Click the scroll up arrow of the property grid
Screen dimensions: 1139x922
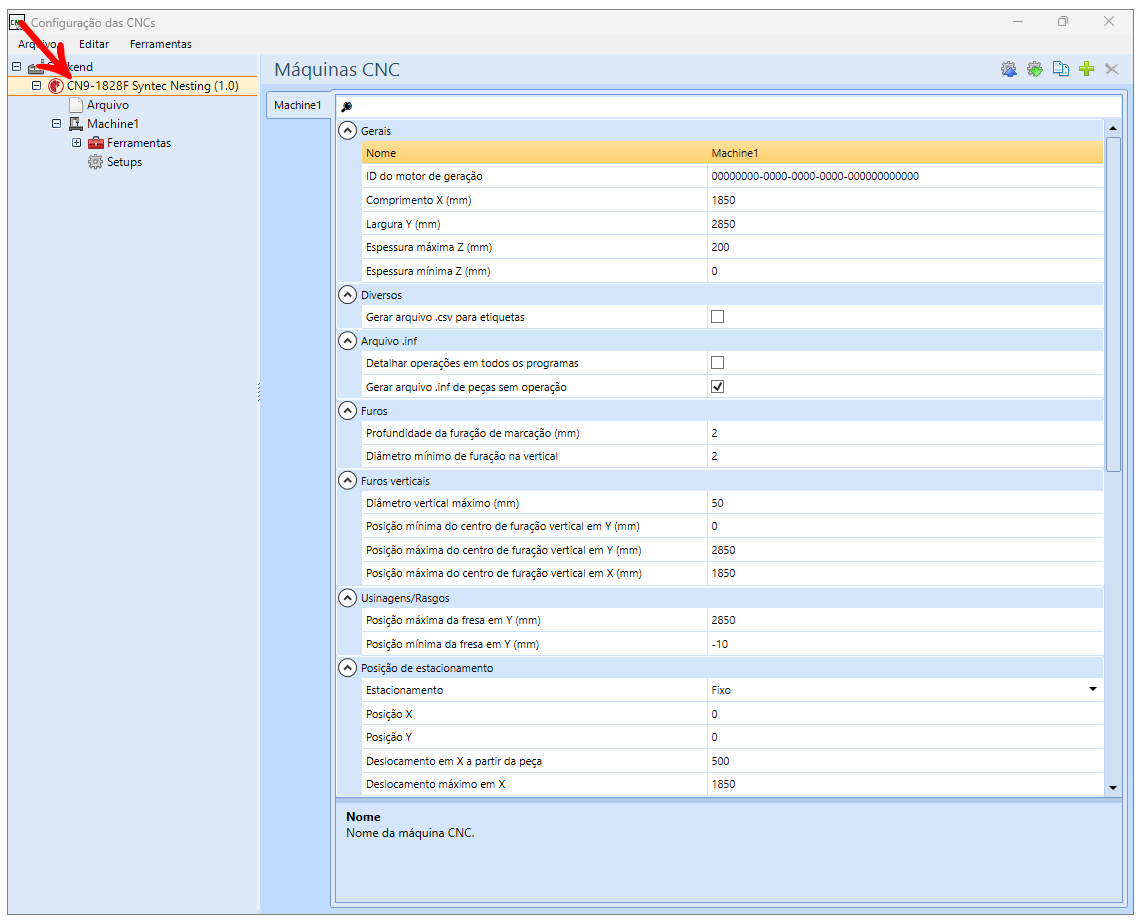tap(1113, 129)
